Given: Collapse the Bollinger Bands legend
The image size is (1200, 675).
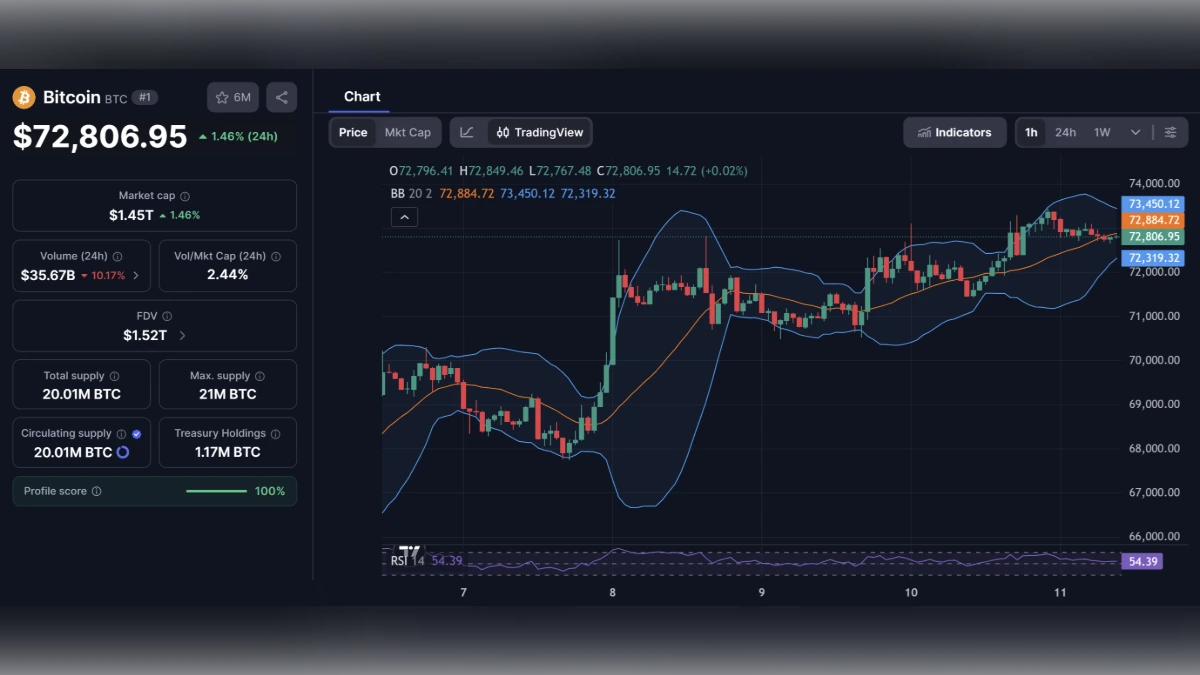Looking at the screenshot, I should tap(404, 216).
